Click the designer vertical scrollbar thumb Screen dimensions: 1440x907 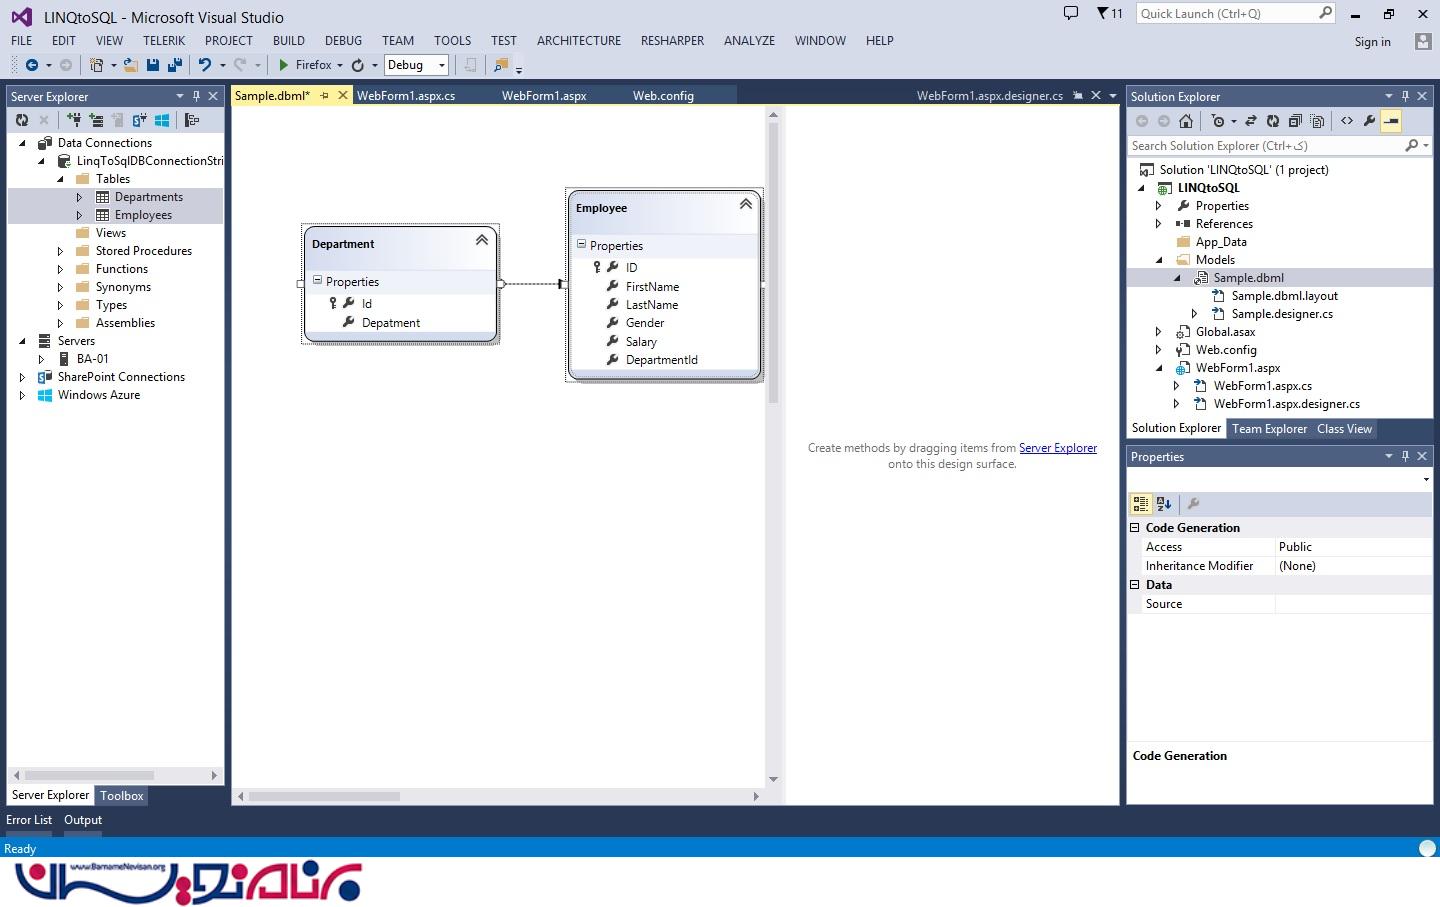click(x=773, y=262)
